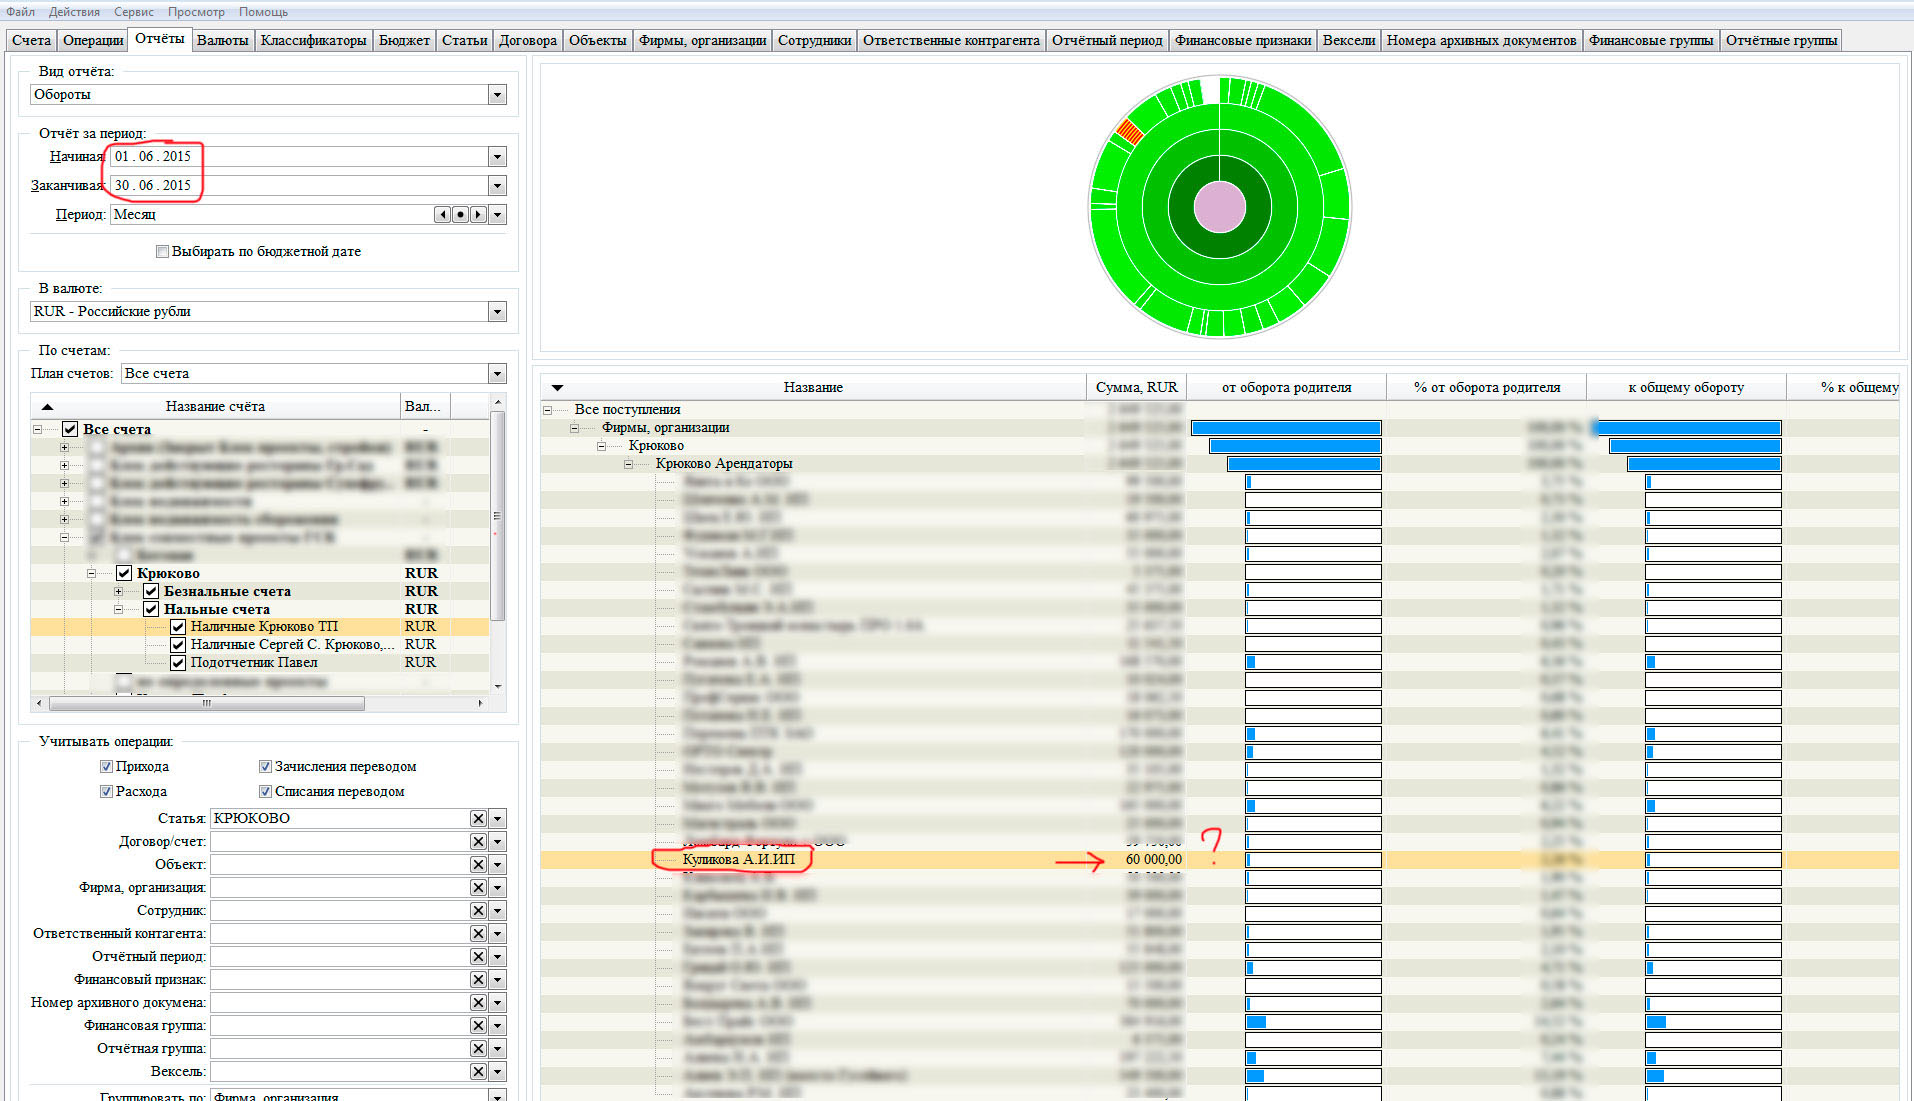Switch to the Операции tab

(93, 41)
